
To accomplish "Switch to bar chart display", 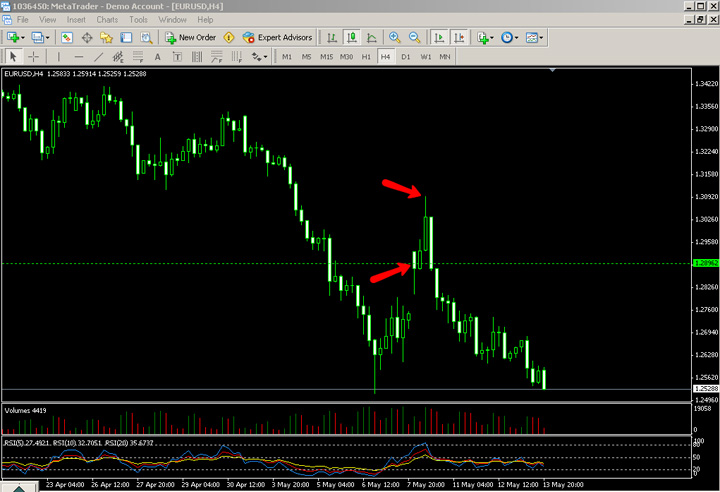I will (332, 37).
